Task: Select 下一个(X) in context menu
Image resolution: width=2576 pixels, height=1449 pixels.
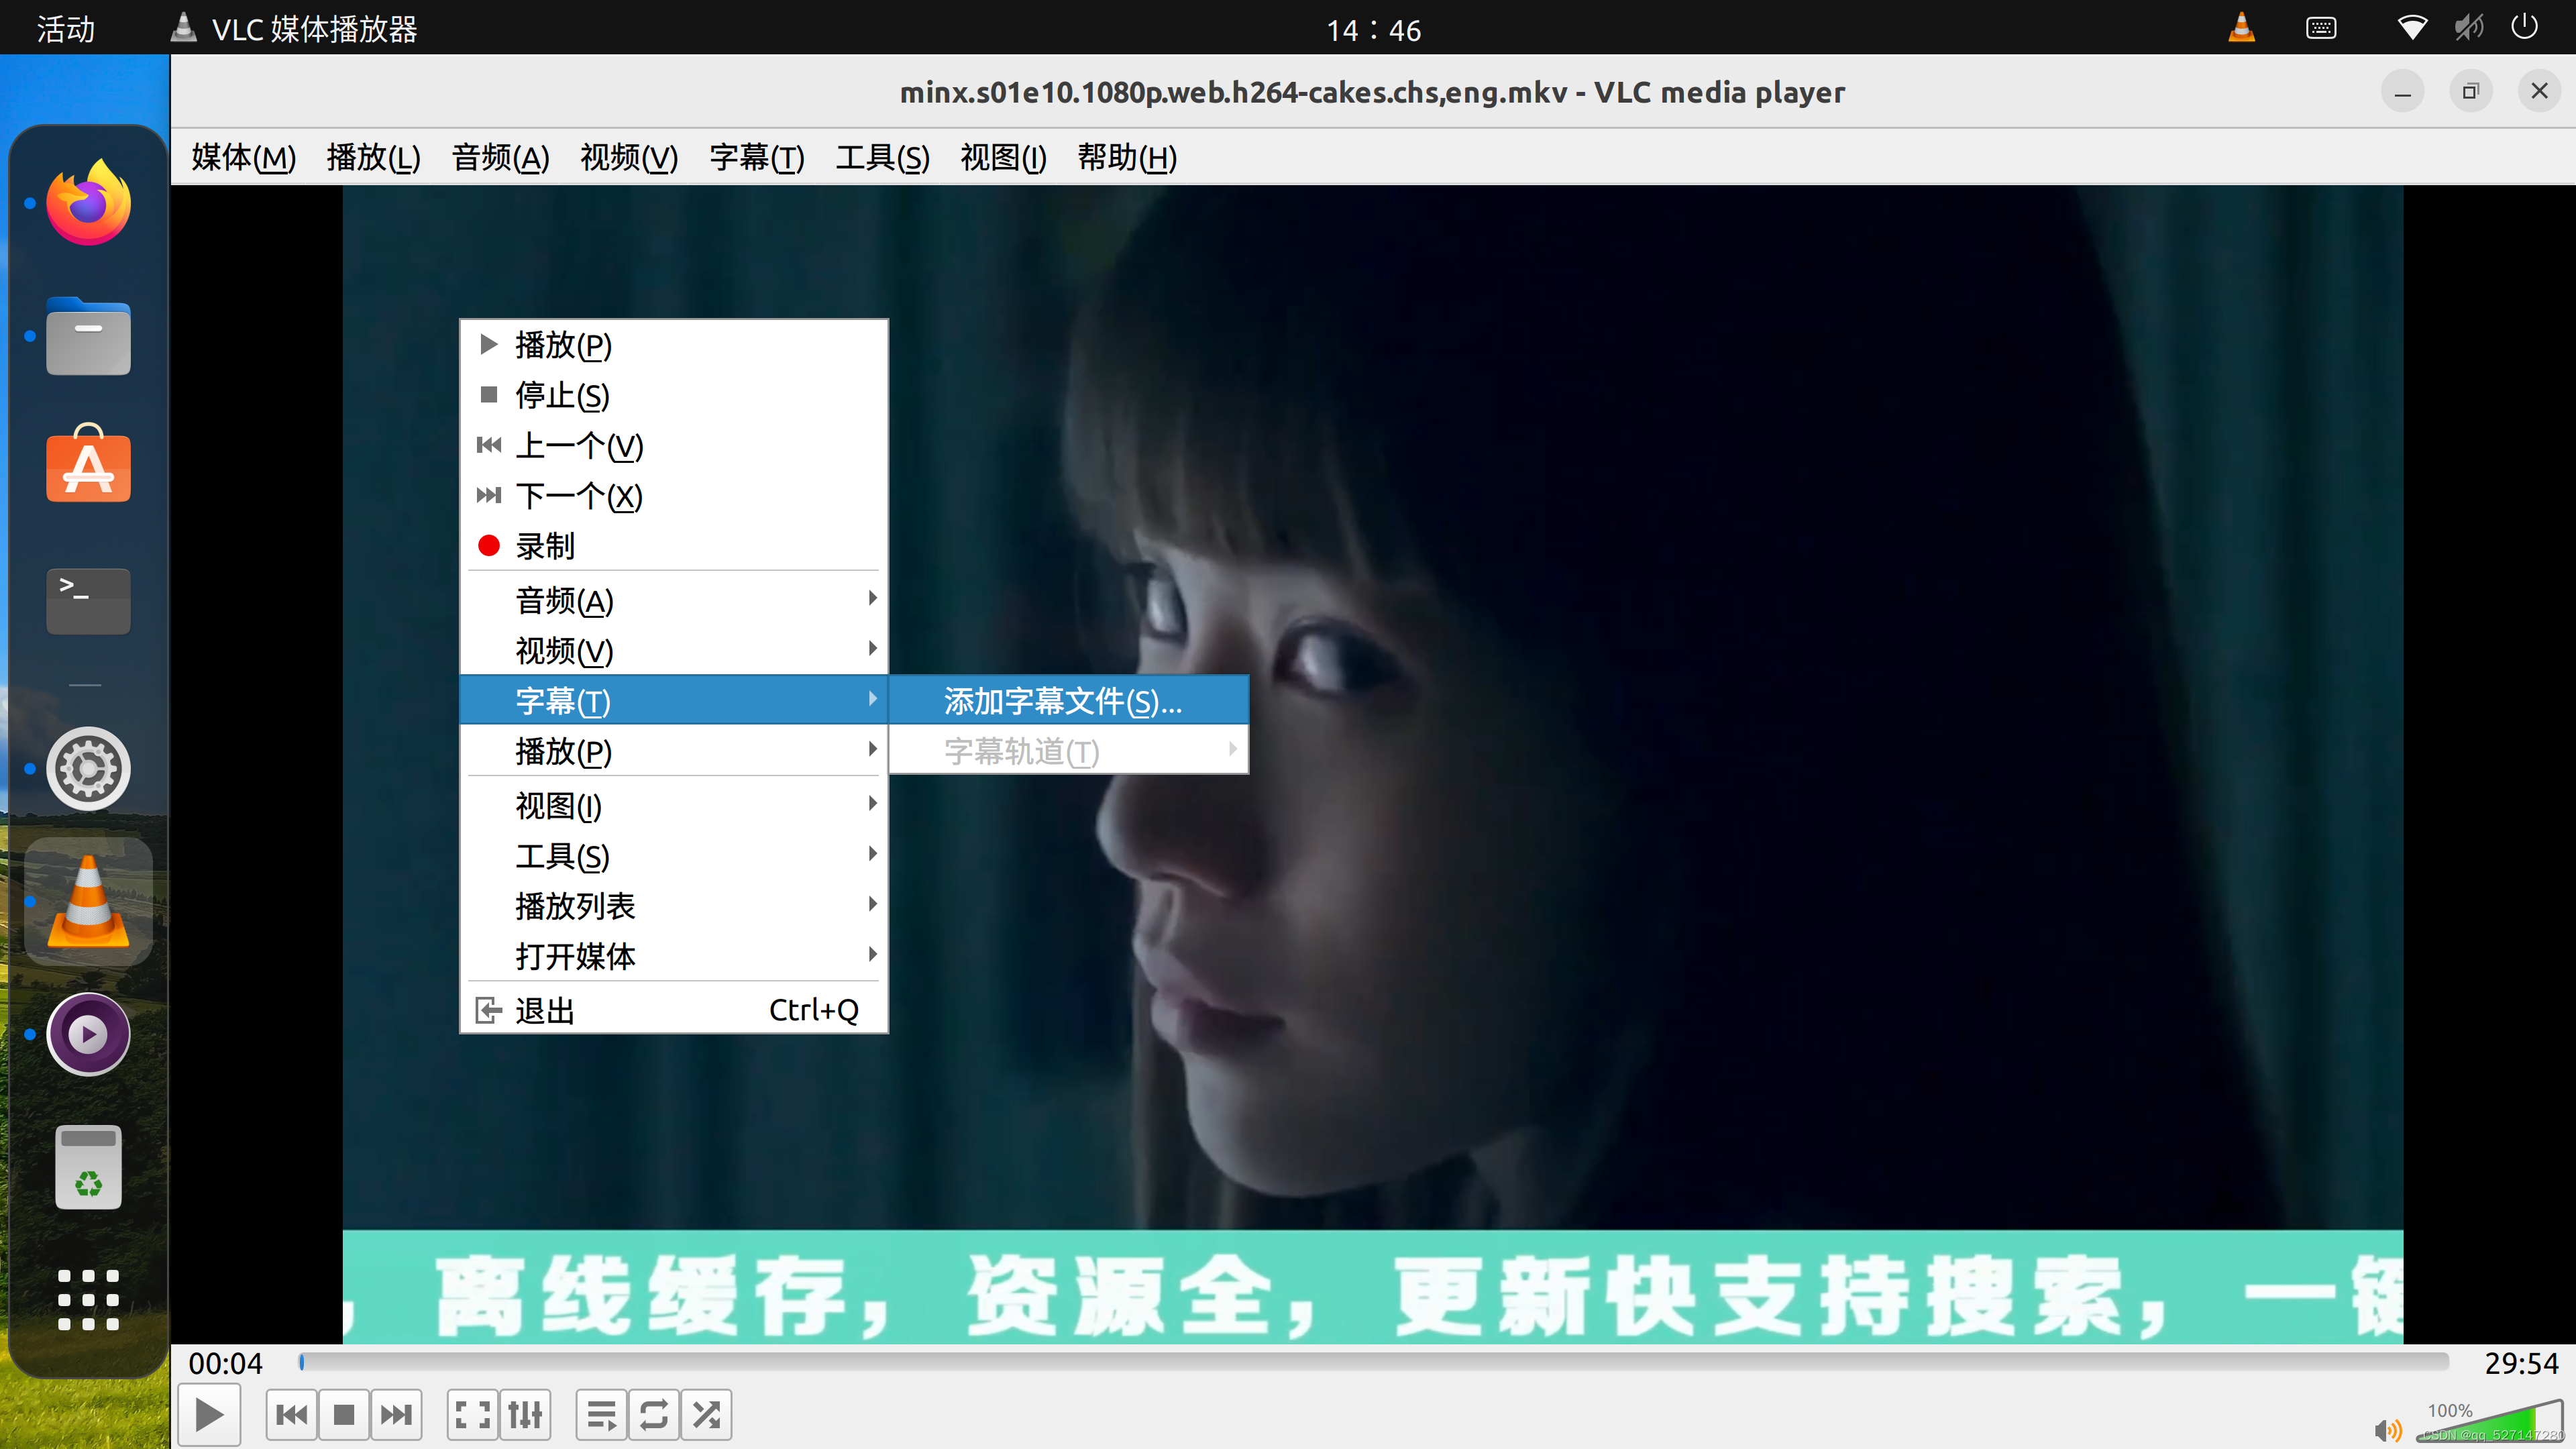Action: point(674,496)
